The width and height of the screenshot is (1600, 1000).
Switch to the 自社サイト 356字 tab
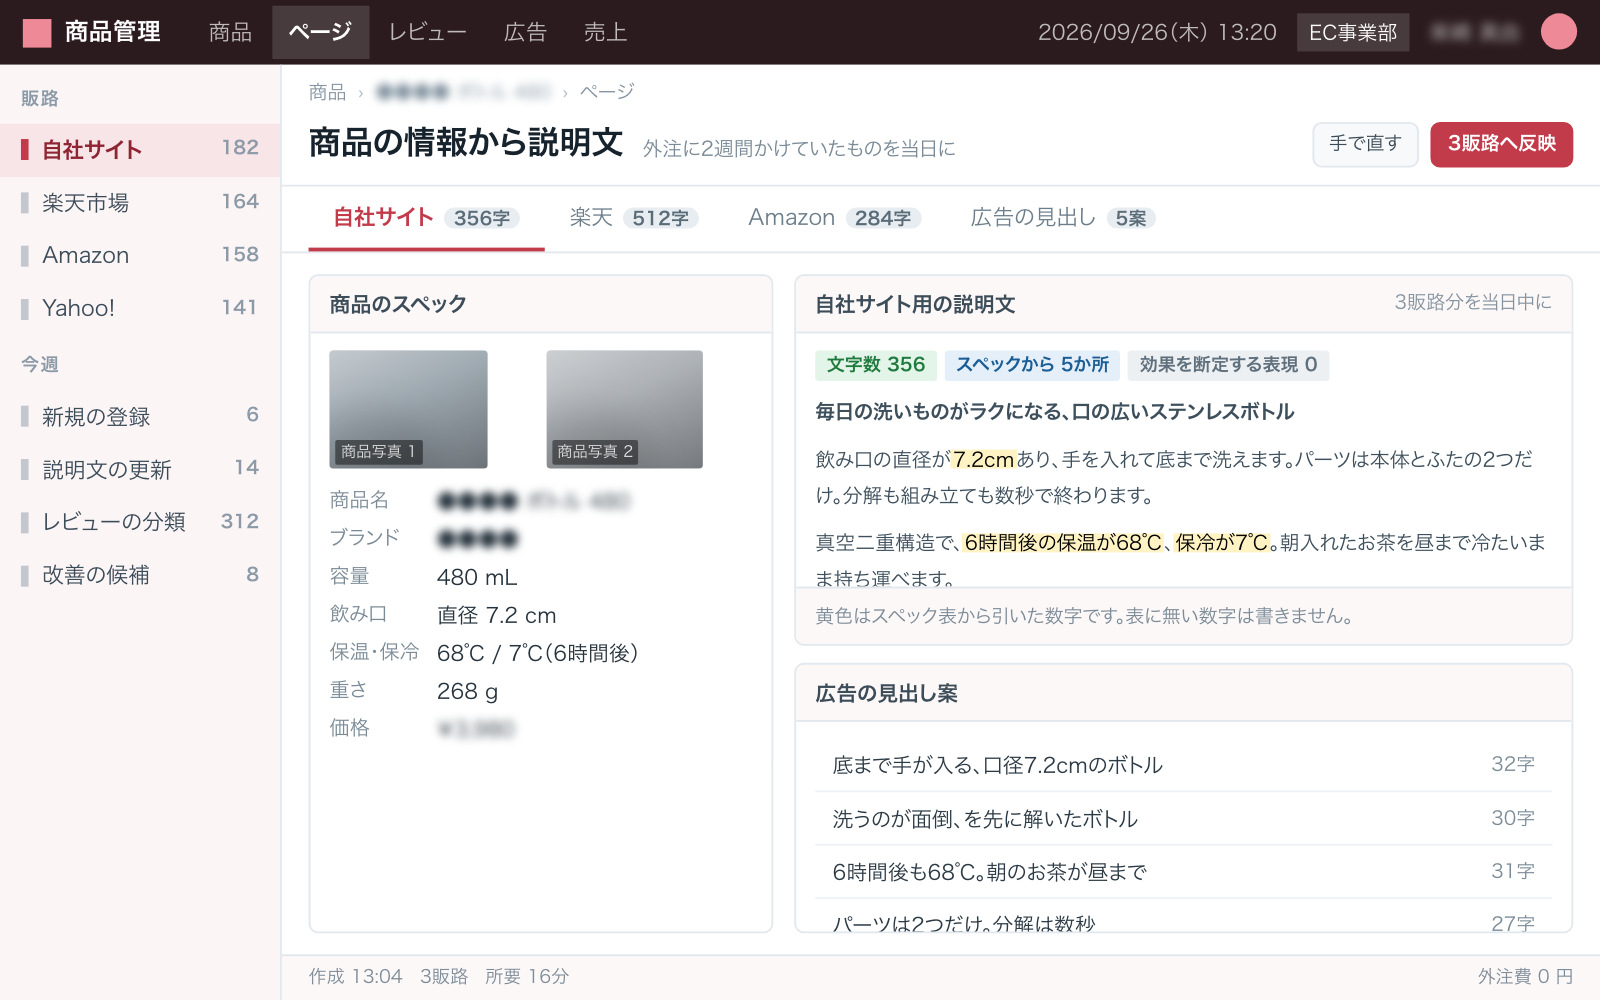pyautogui.click(x=426, y=218)
